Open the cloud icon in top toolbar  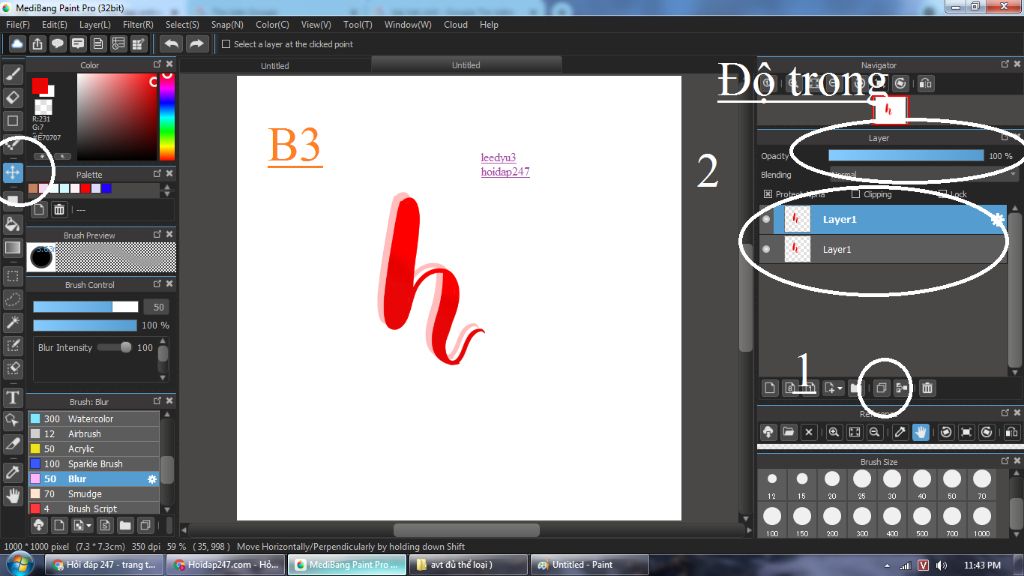pos(17,44)
